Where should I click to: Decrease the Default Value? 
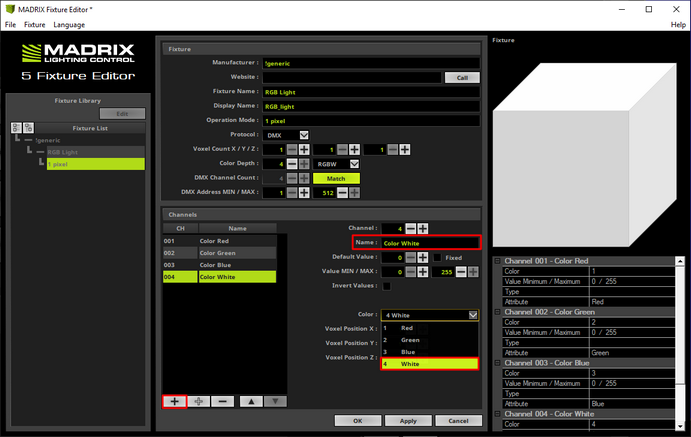pos(411,257)
